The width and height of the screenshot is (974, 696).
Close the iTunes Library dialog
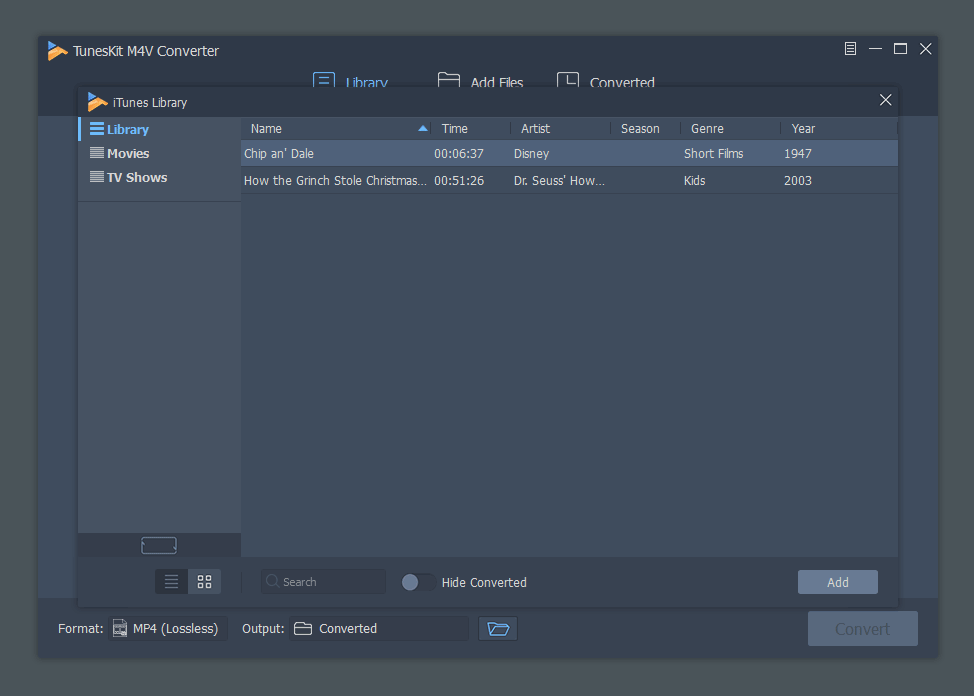(885, 100)
